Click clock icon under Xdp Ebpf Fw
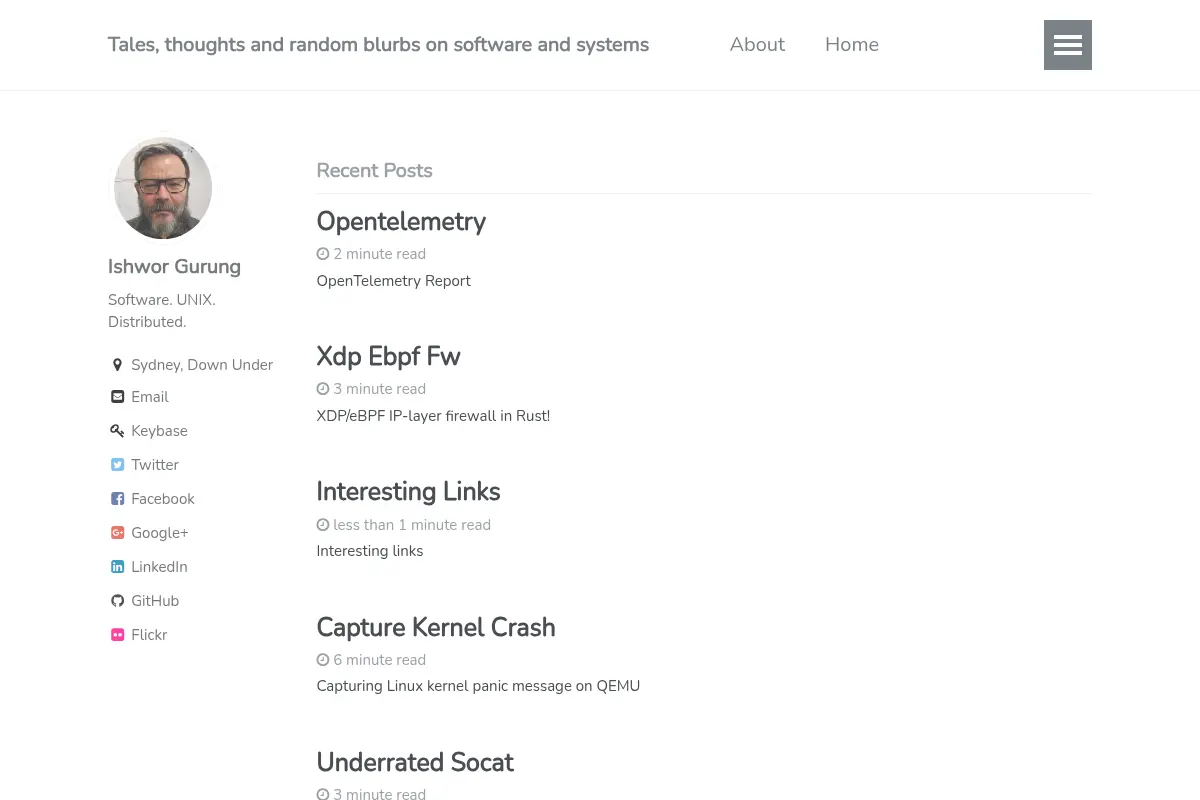This screenshot has width=1200, height=800. (323, 389)
